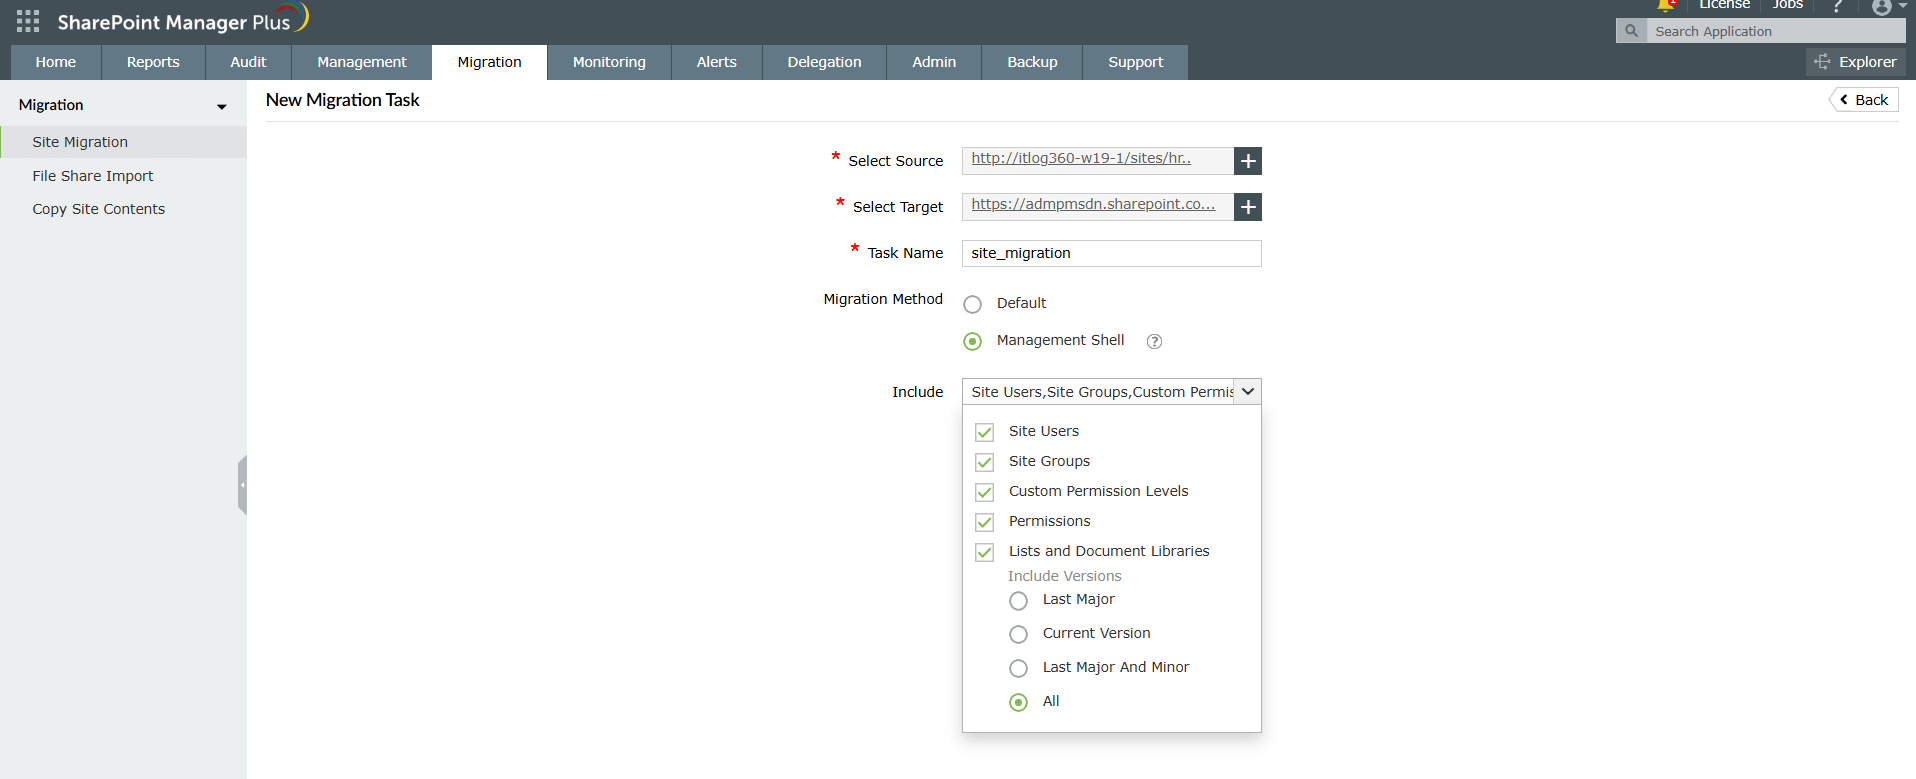Select the Default migration method
1916x779 pixels.
click(x=972, y=304)
